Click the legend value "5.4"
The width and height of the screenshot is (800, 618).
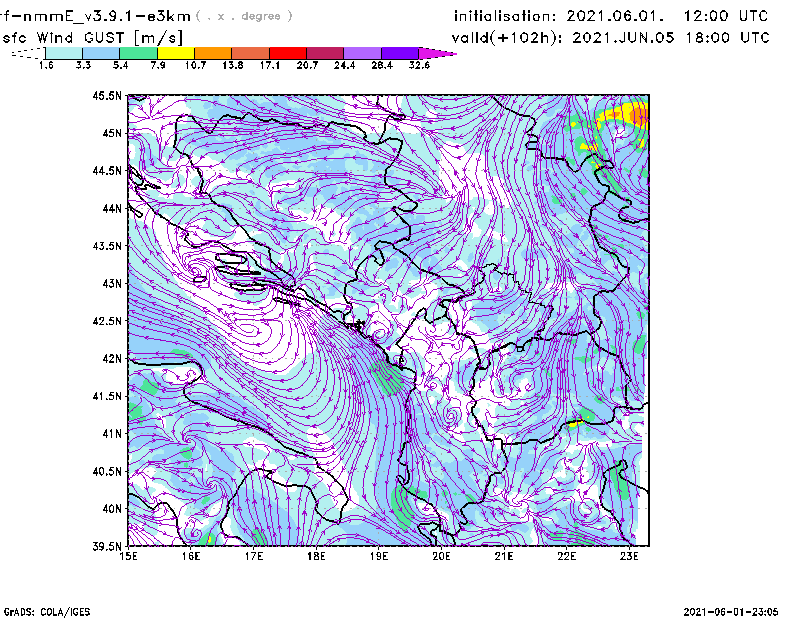[120, 65]
